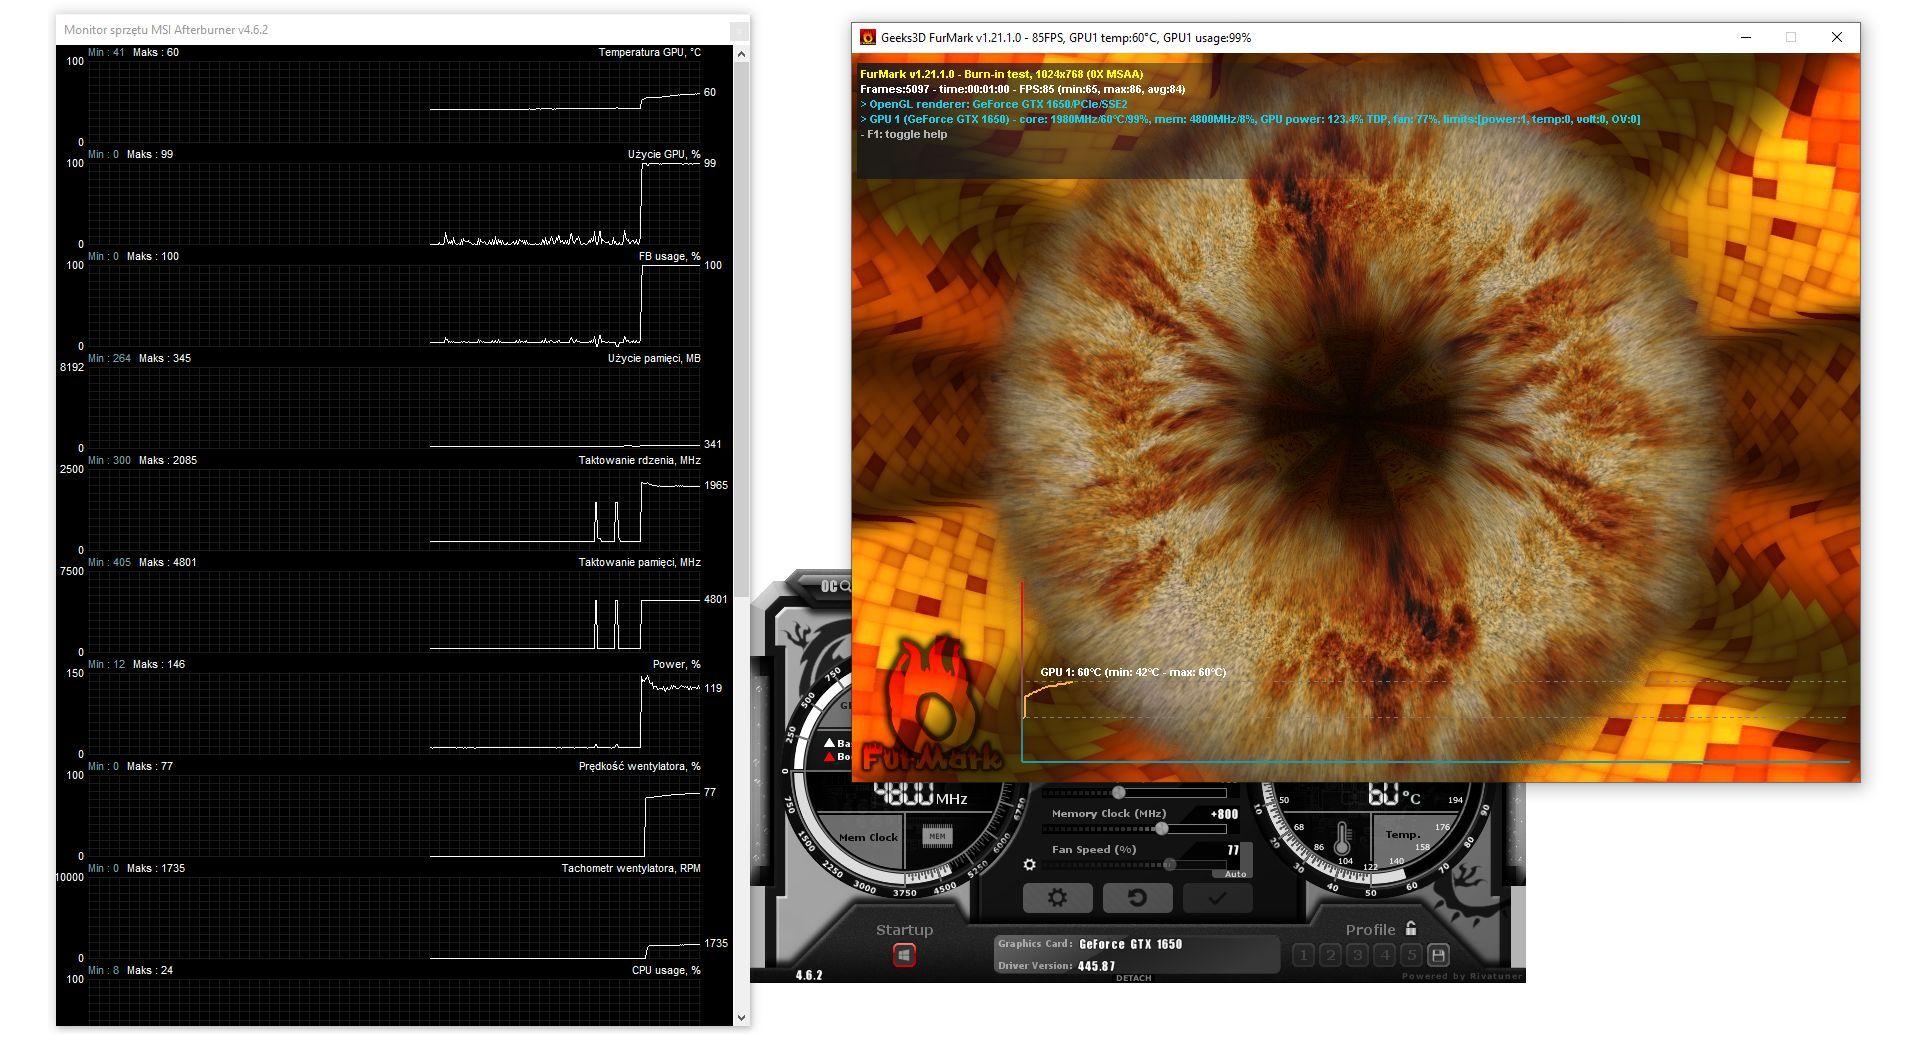Click the 'Użycie GPU, %' graph label

click(x=664, y=154)
